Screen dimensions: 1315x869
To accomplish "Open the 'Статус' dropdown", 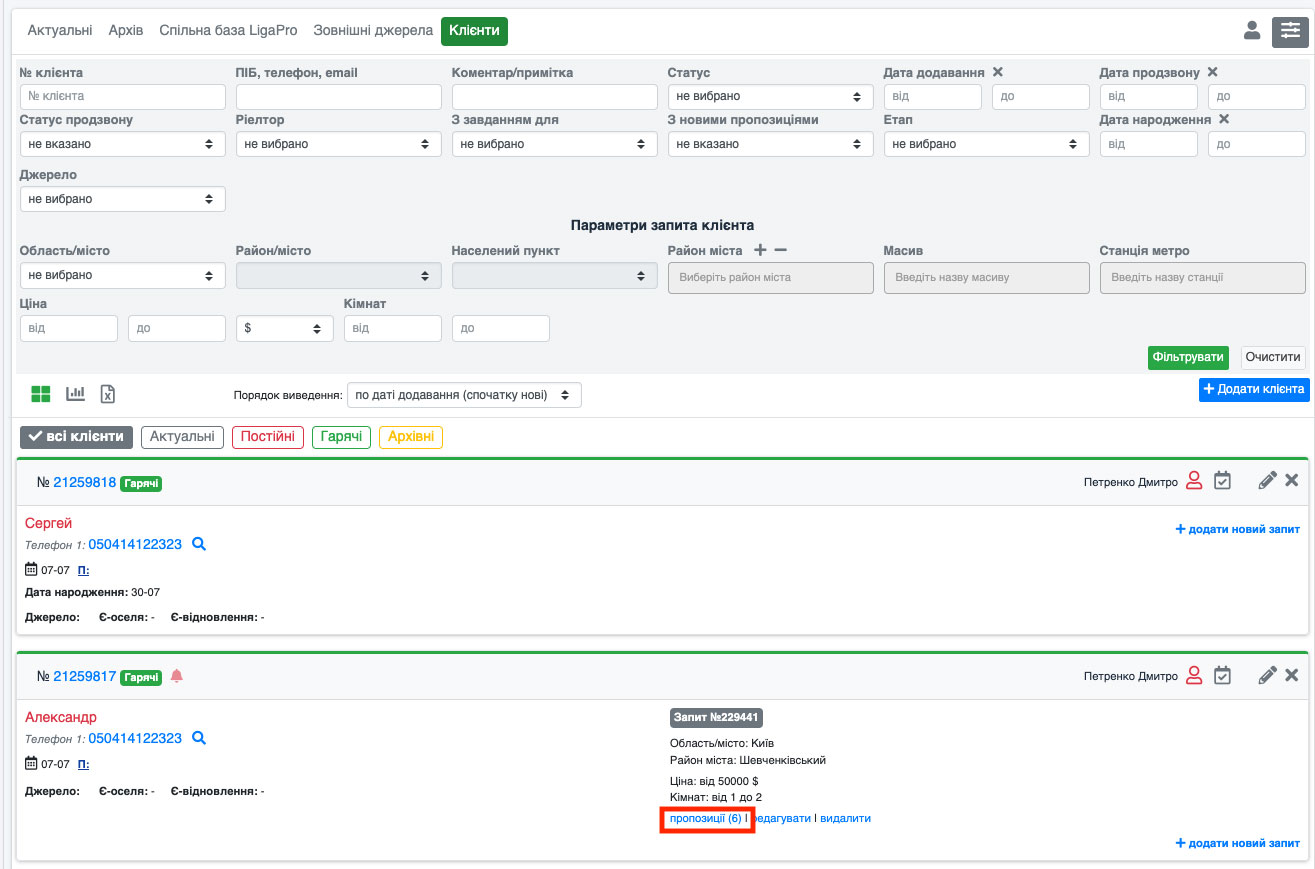I will pyautogui.click(x=770, y=97).
